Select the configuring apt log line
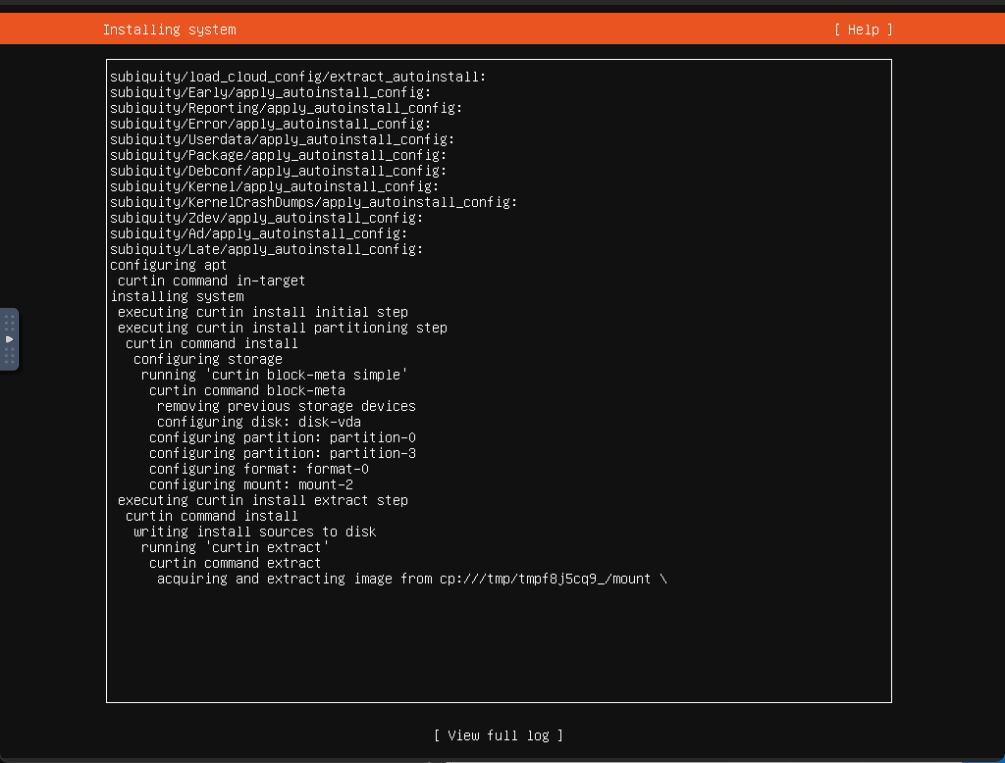Image resolution: width=1005 pixels, height=763 pixels. tap(168, 265)
